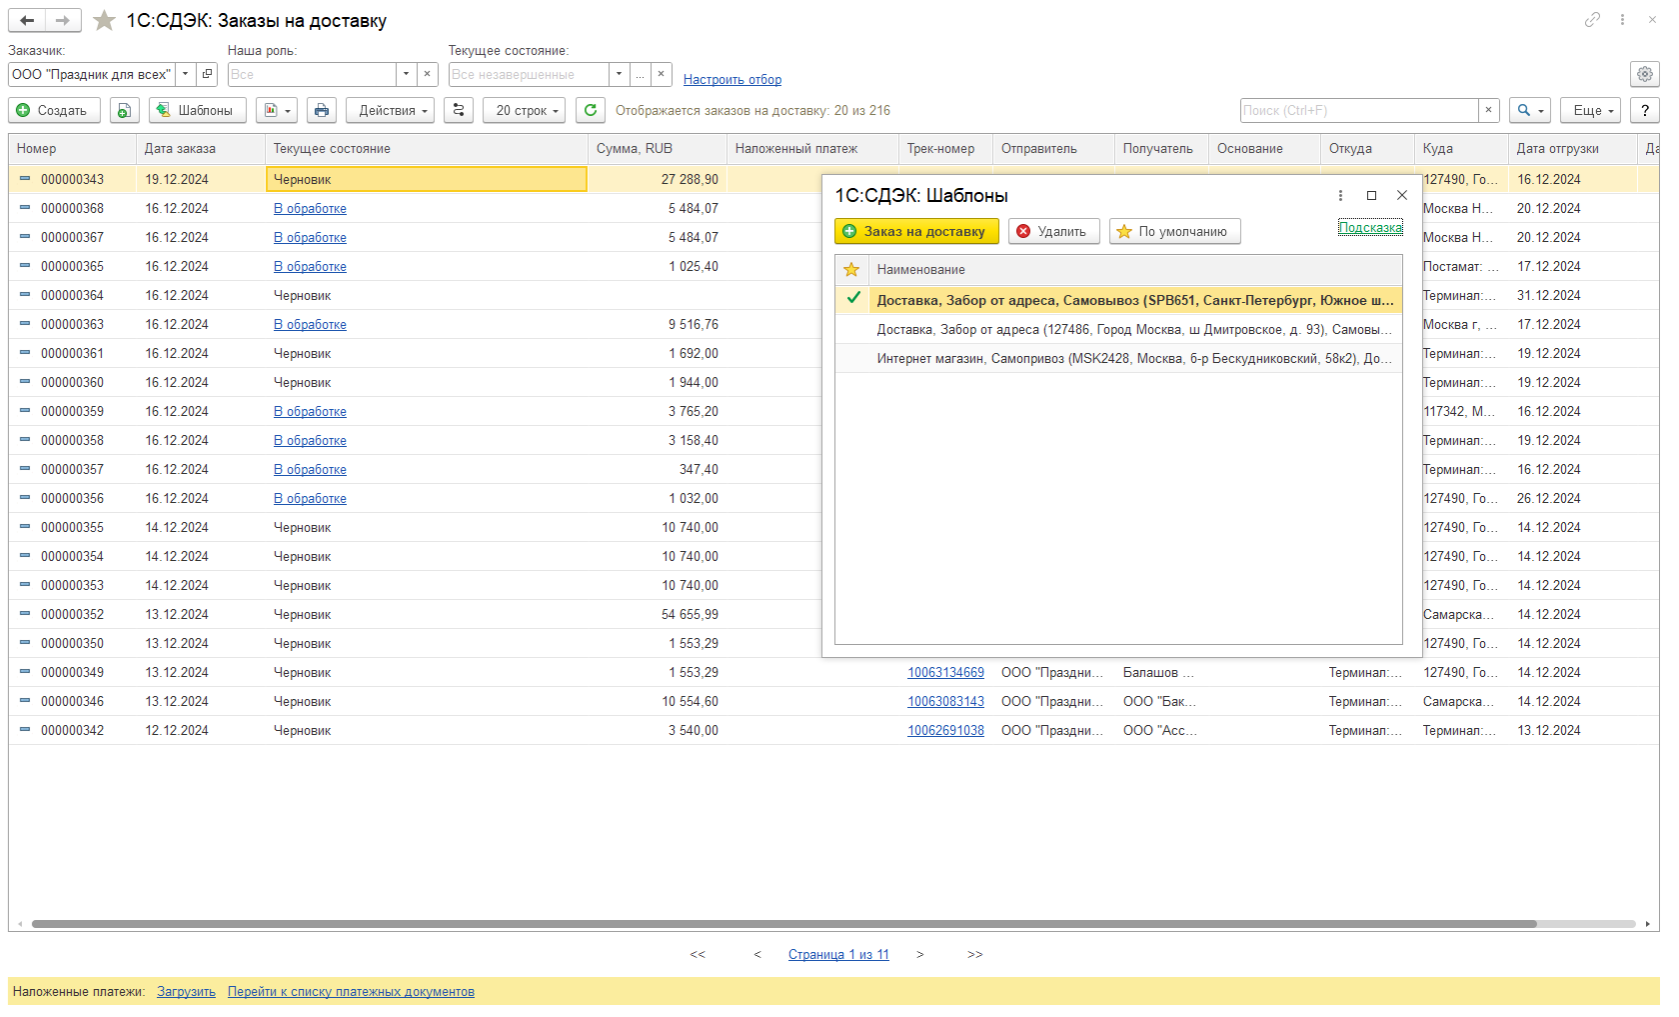Expand the Заказчик dropdown list
Viewport: 1679px width, 1017px height.
click(186, 74)
